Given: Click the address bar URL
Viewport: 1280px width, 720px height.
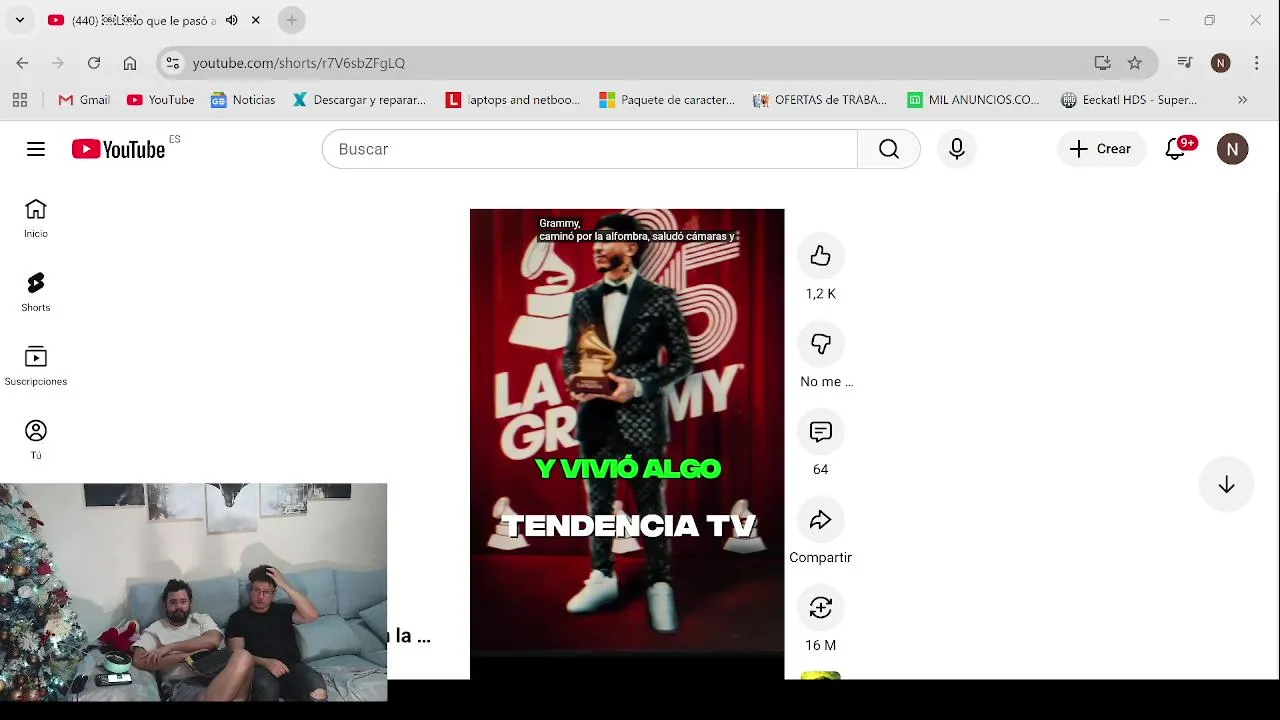Looking at the screenshot, I should [x=299, y=63].
